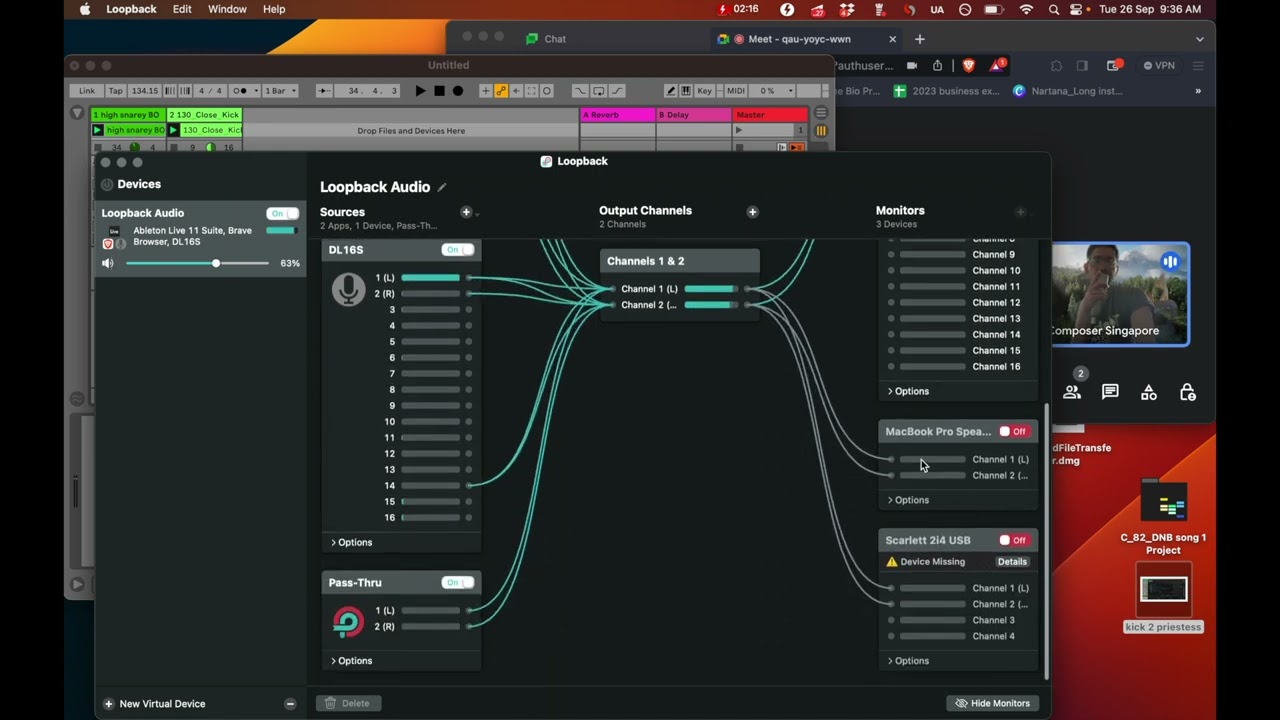The height and width of the screenshot is (720, 1280).
Task: Click New Virtual Device button
Action: coord(155,704)
